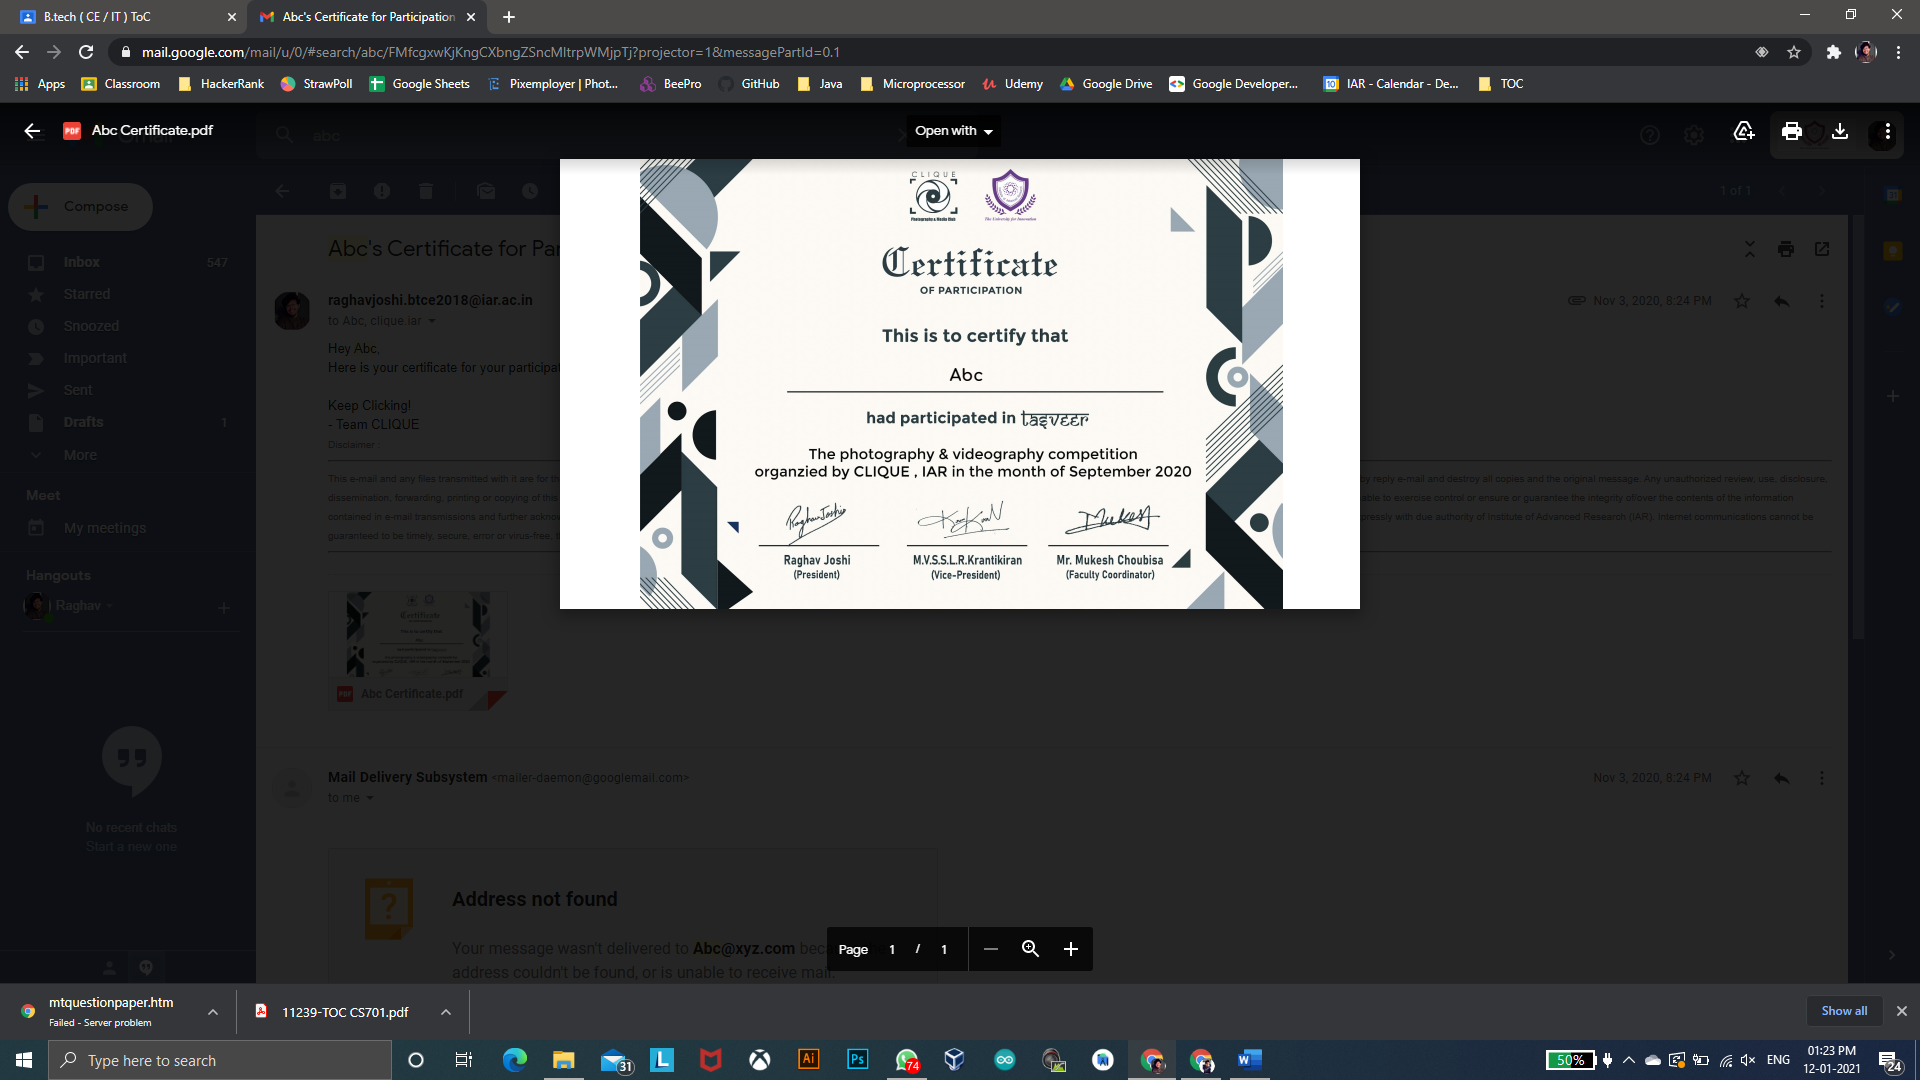Bookmark this page with star icon
Screen dimensions: 1920x1080
tap(1794, 52)
